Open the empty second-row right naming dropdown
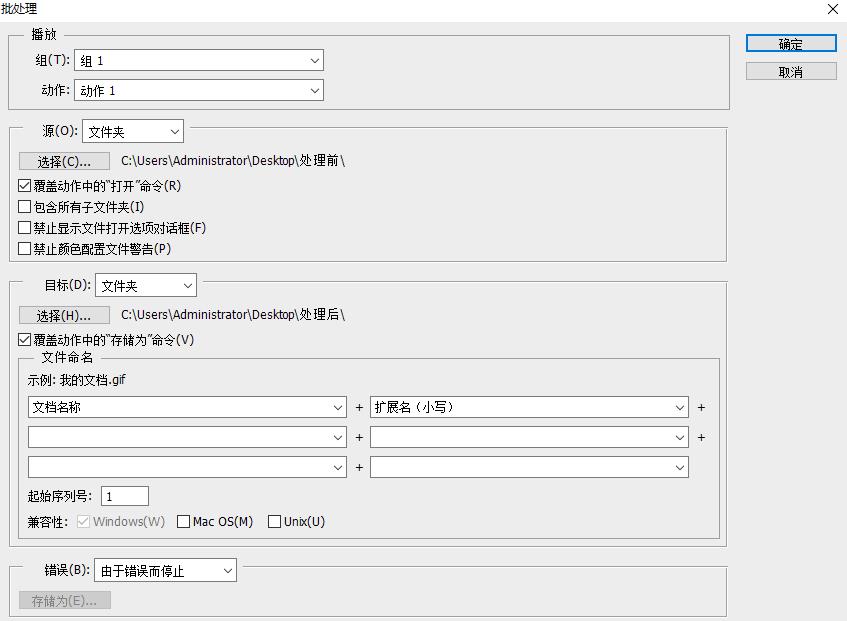The height and width of the screenshot is (621, 847). coord(529,437)
